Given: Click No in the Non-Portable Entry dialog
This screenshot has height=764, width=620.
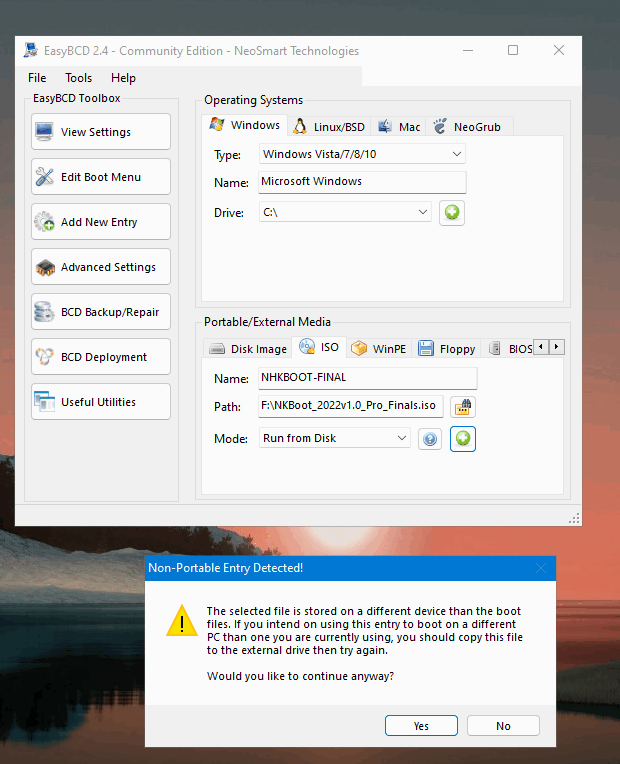Looking at the screenshot, I should point(503,726).
